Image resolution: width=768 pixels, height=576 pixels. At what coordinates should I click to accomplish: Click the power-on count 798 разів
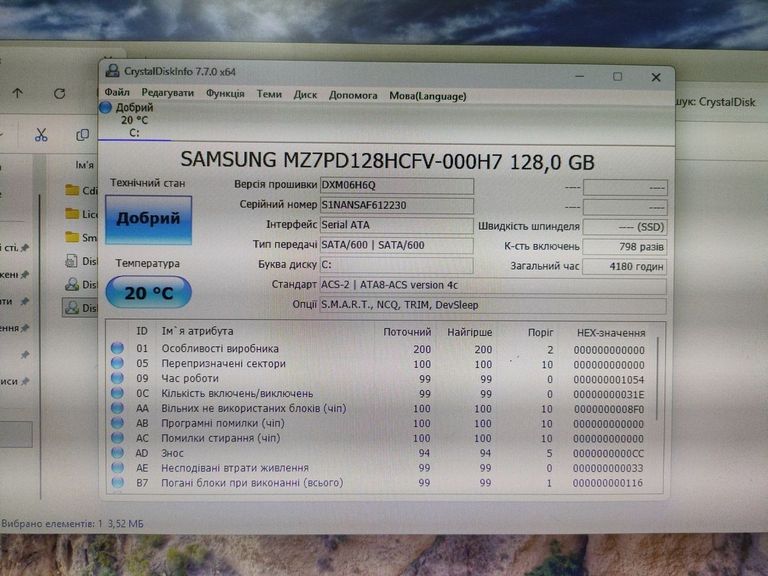[x=624, y=247]
